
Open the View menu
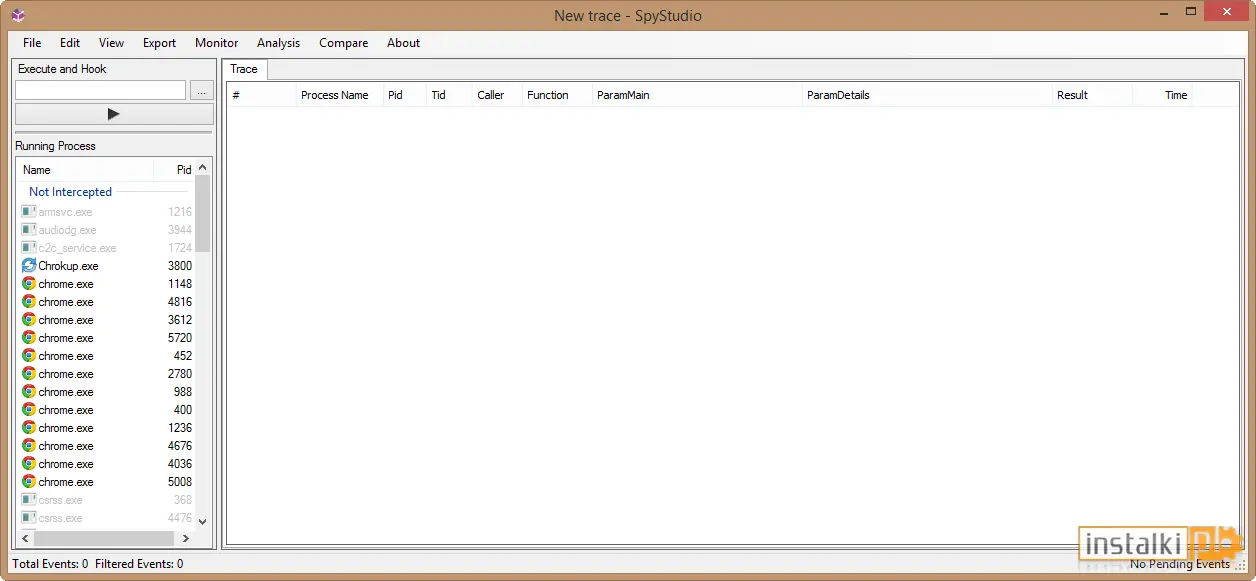tap(112, 43)
